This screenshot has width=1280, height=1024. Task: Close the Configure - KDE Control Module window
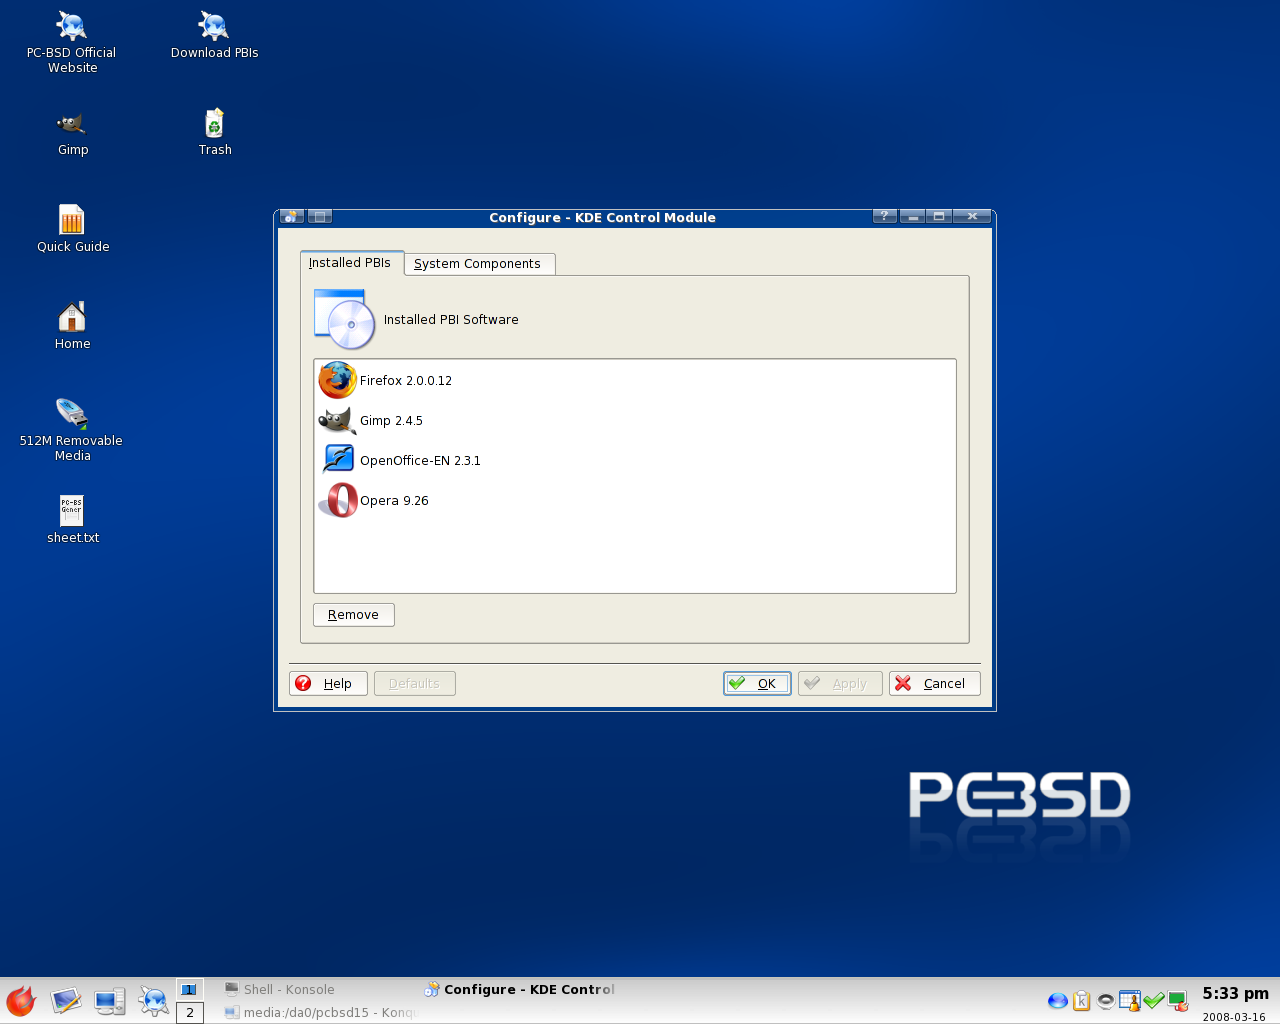(972, 216)
